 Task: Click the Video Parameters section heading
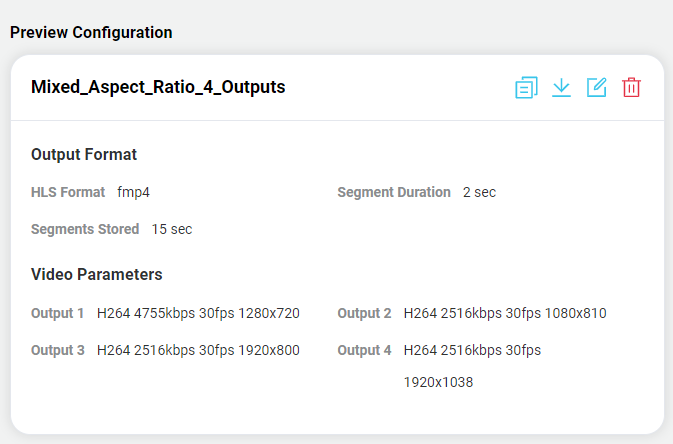point(96,274)
